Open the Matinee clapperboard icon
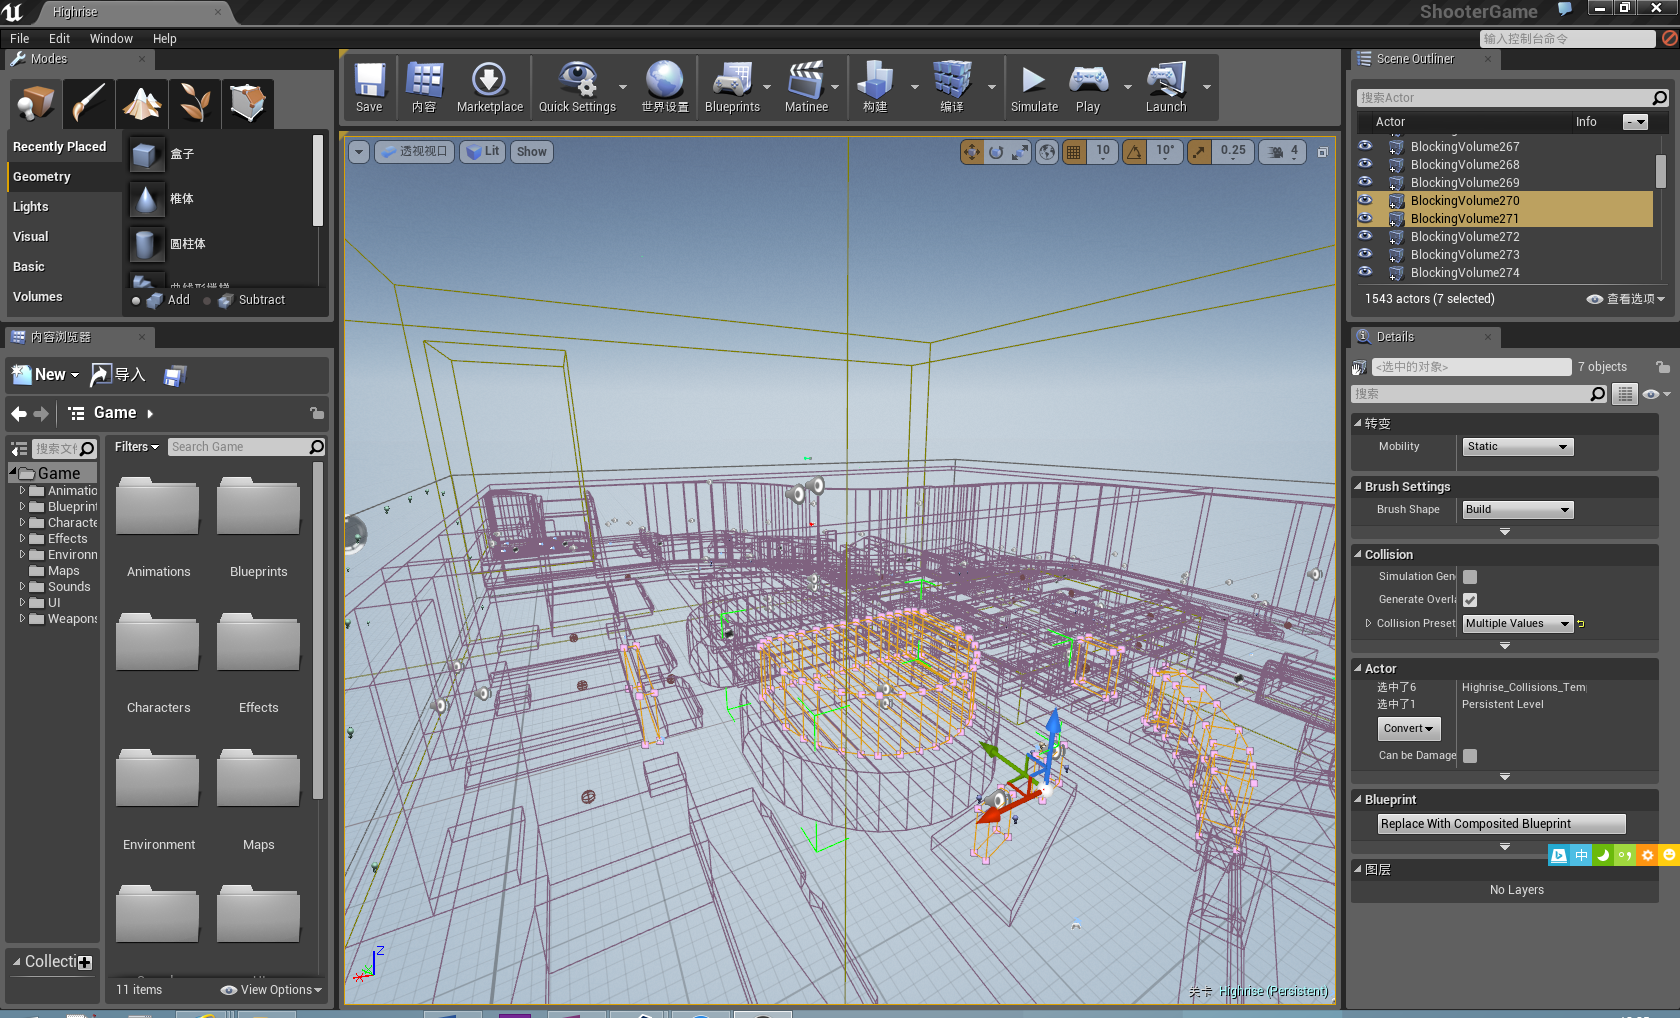This screenshot has width=1680, height=1018. 806,87
